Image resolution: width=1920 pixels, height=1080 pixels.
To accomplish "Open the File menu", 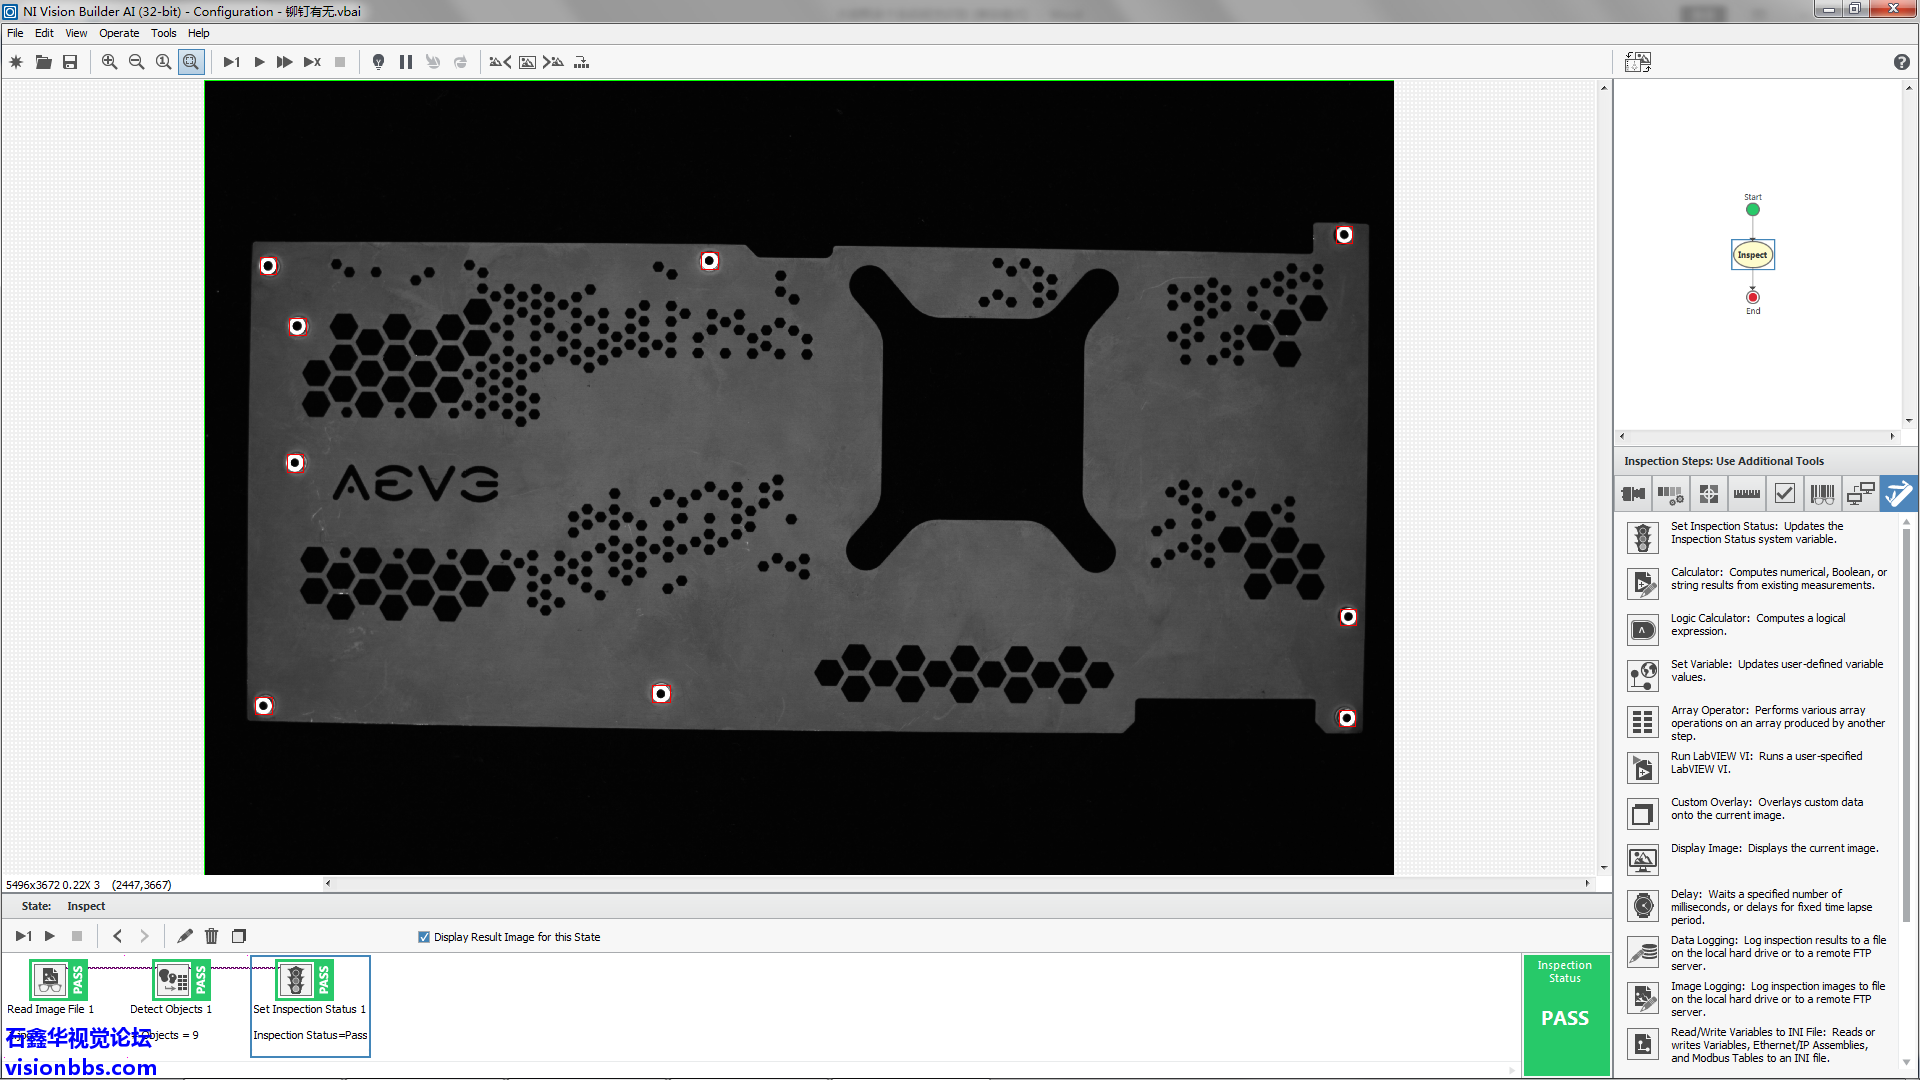I will tap(15, 33).
